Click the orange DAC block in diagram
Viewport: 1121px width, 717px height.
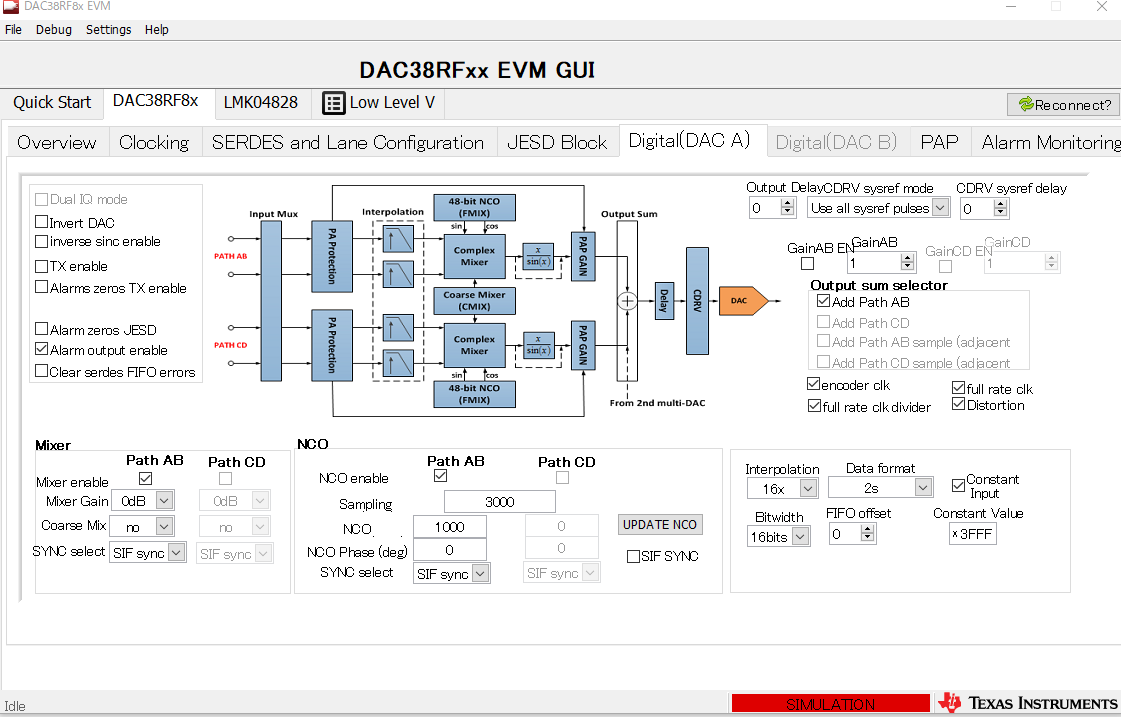744,301
